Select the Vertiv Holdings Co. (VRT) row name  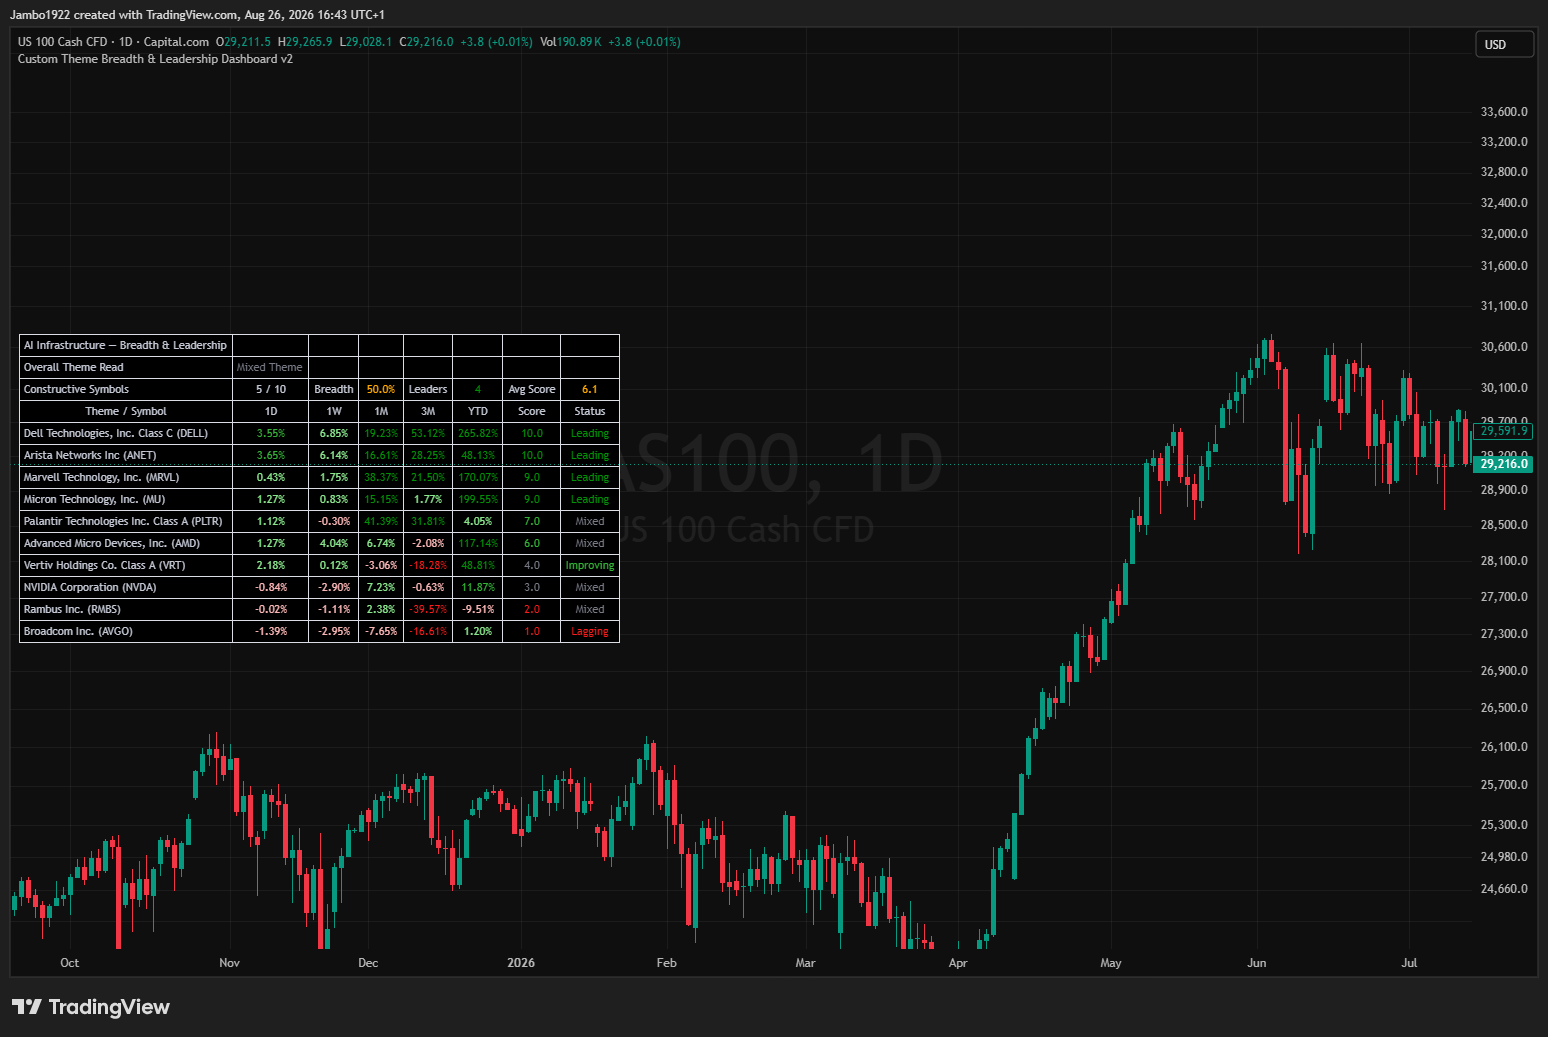pyautogui.click(x=104, y=565)
